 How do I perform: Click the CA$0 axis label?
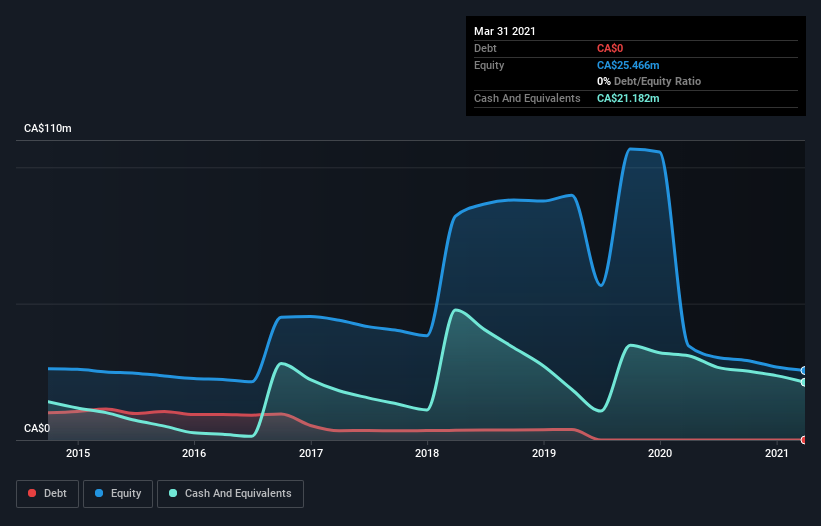(x=37, y=428)
